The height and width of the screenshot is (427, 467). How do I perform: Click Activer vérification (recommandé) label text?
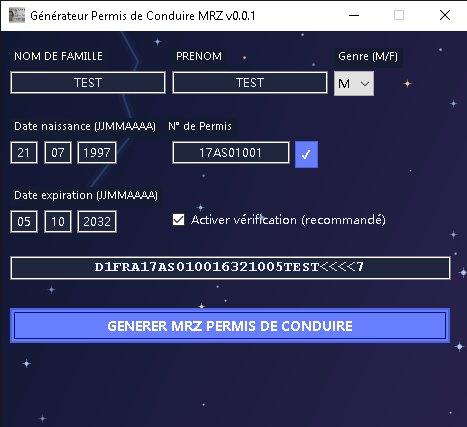click(x=288, y=220)
